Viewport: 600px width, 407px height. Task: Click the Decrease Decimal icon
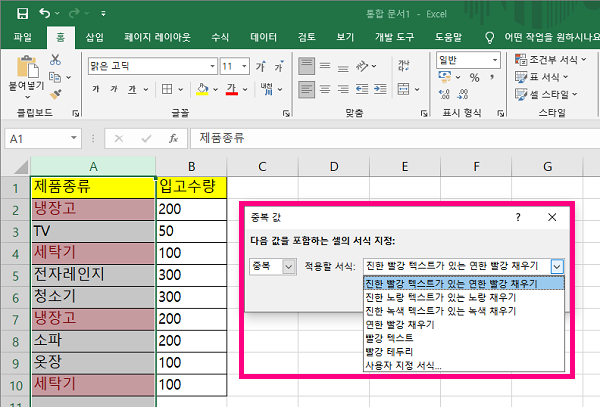463,94
